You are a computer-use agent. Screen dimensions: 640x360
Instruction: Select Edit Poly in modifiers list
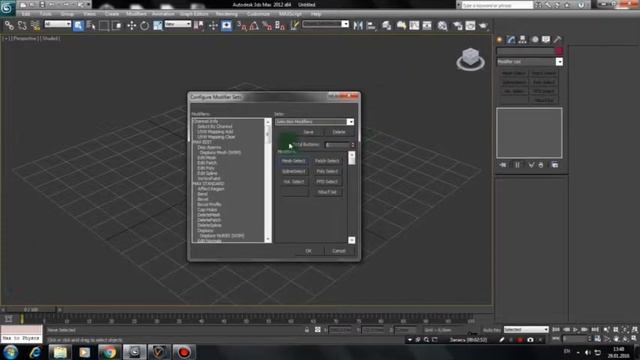point(206,168)
